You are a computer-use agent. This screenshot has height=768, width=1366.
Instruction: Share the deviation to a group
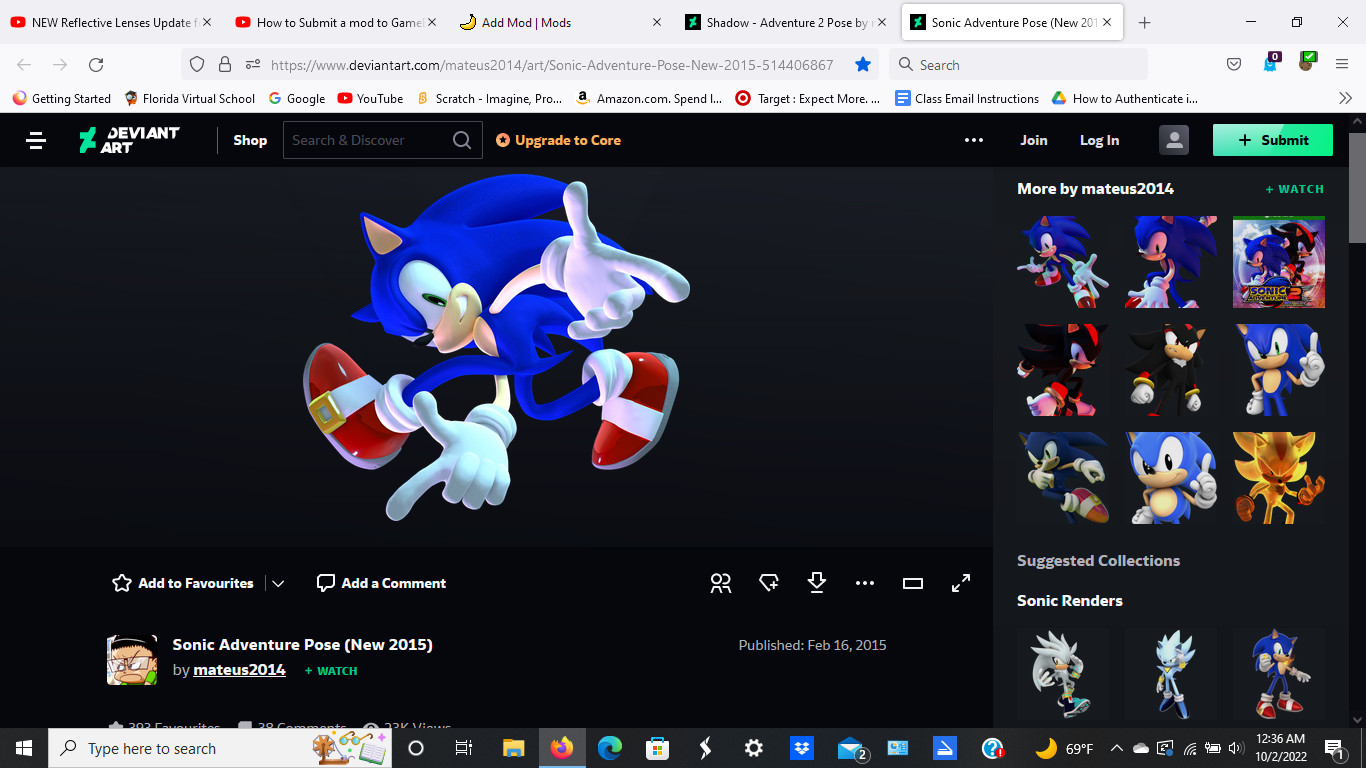[x=720, y=582]
